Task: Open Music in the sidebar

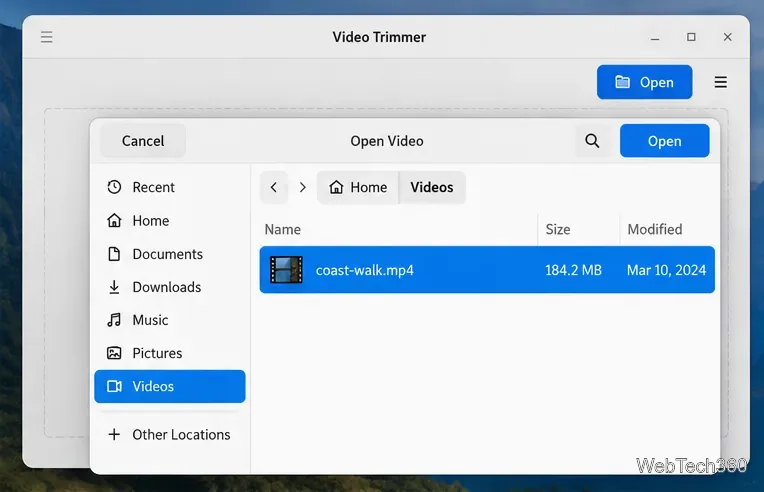Action: tap(170, 320)
